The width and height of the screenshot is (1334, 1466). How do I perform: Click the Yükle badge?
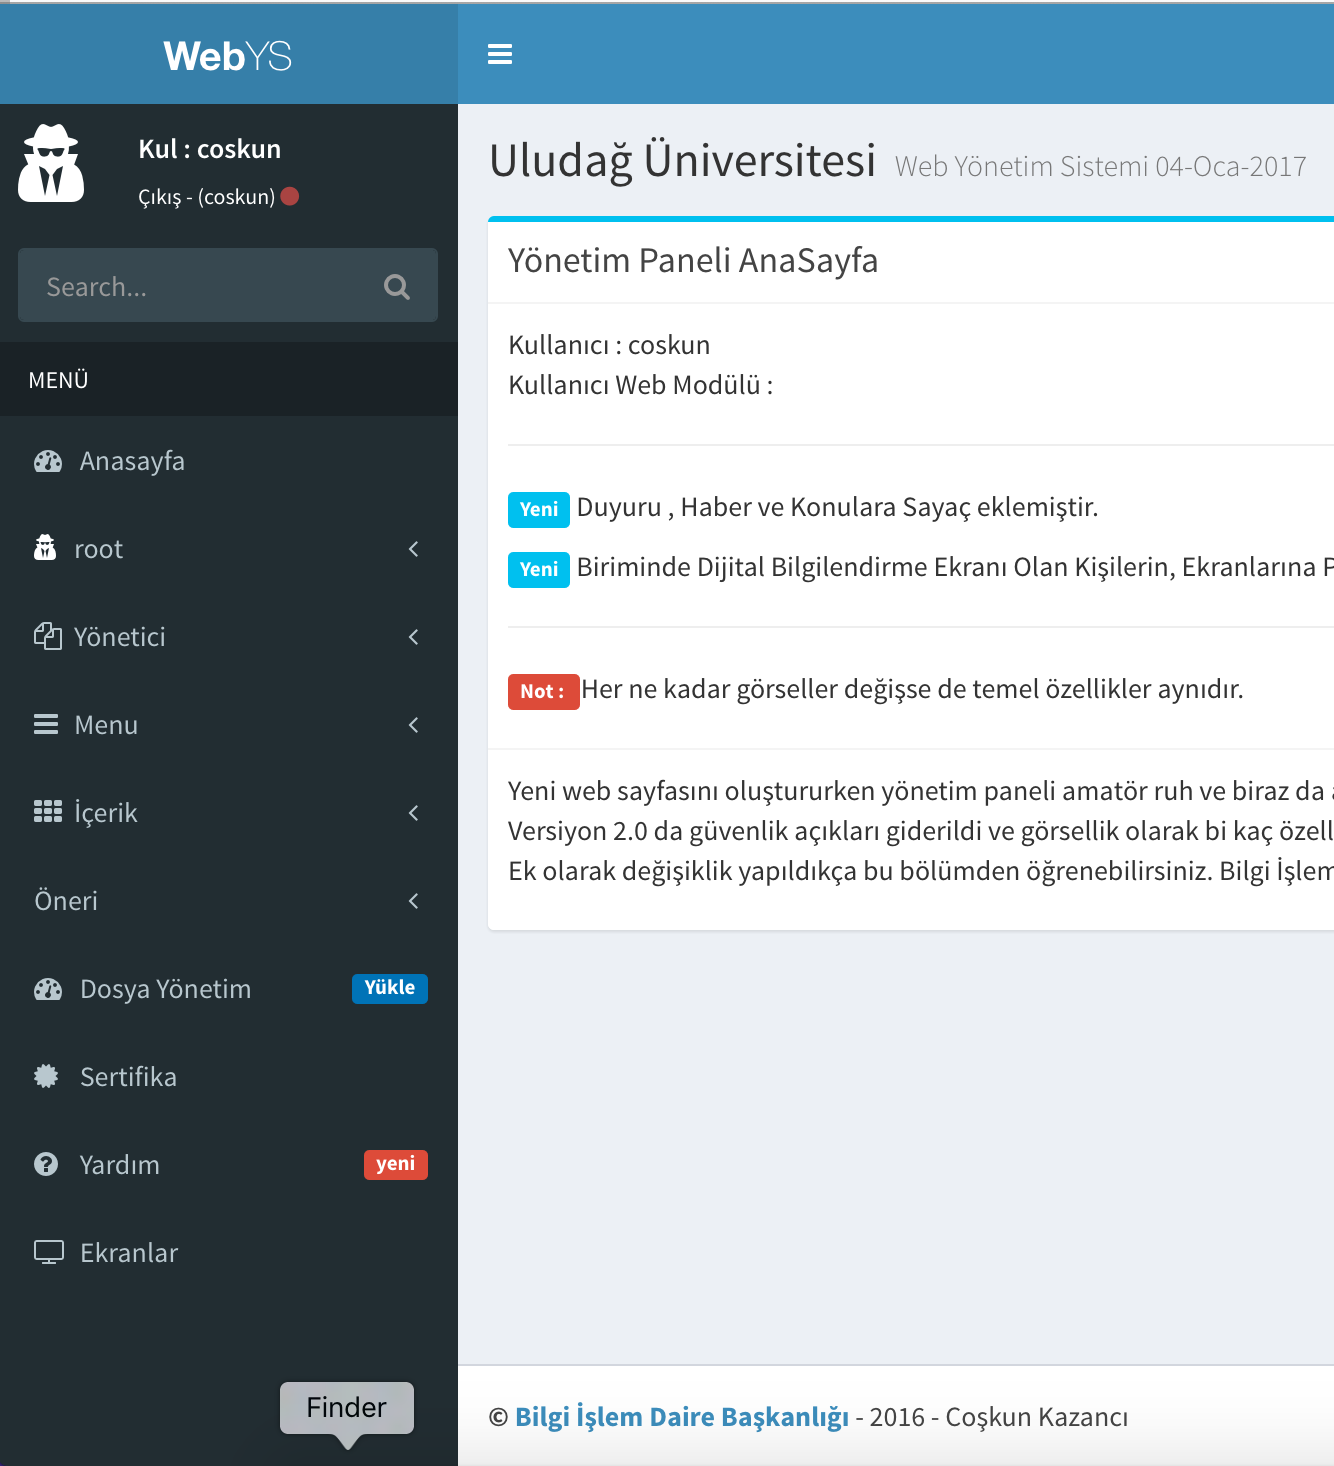390,988
